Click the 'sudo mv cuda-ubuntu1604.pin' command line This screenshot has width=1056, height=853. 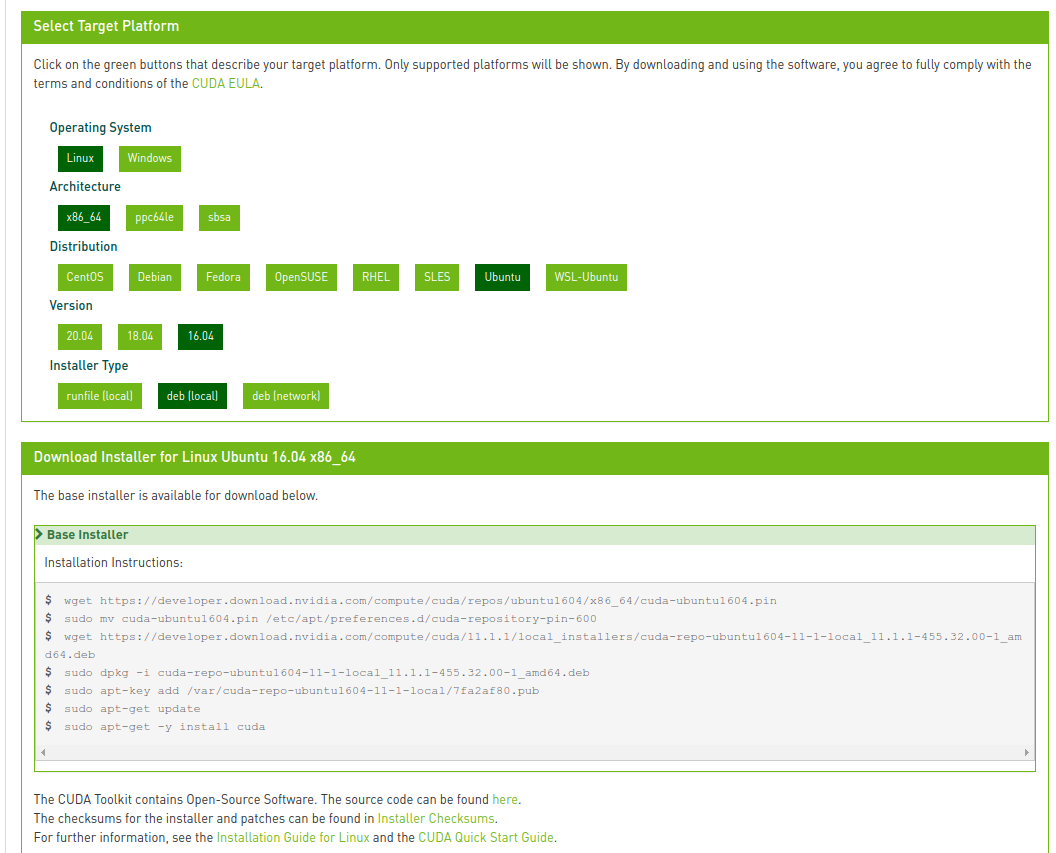tap(330, 619)
